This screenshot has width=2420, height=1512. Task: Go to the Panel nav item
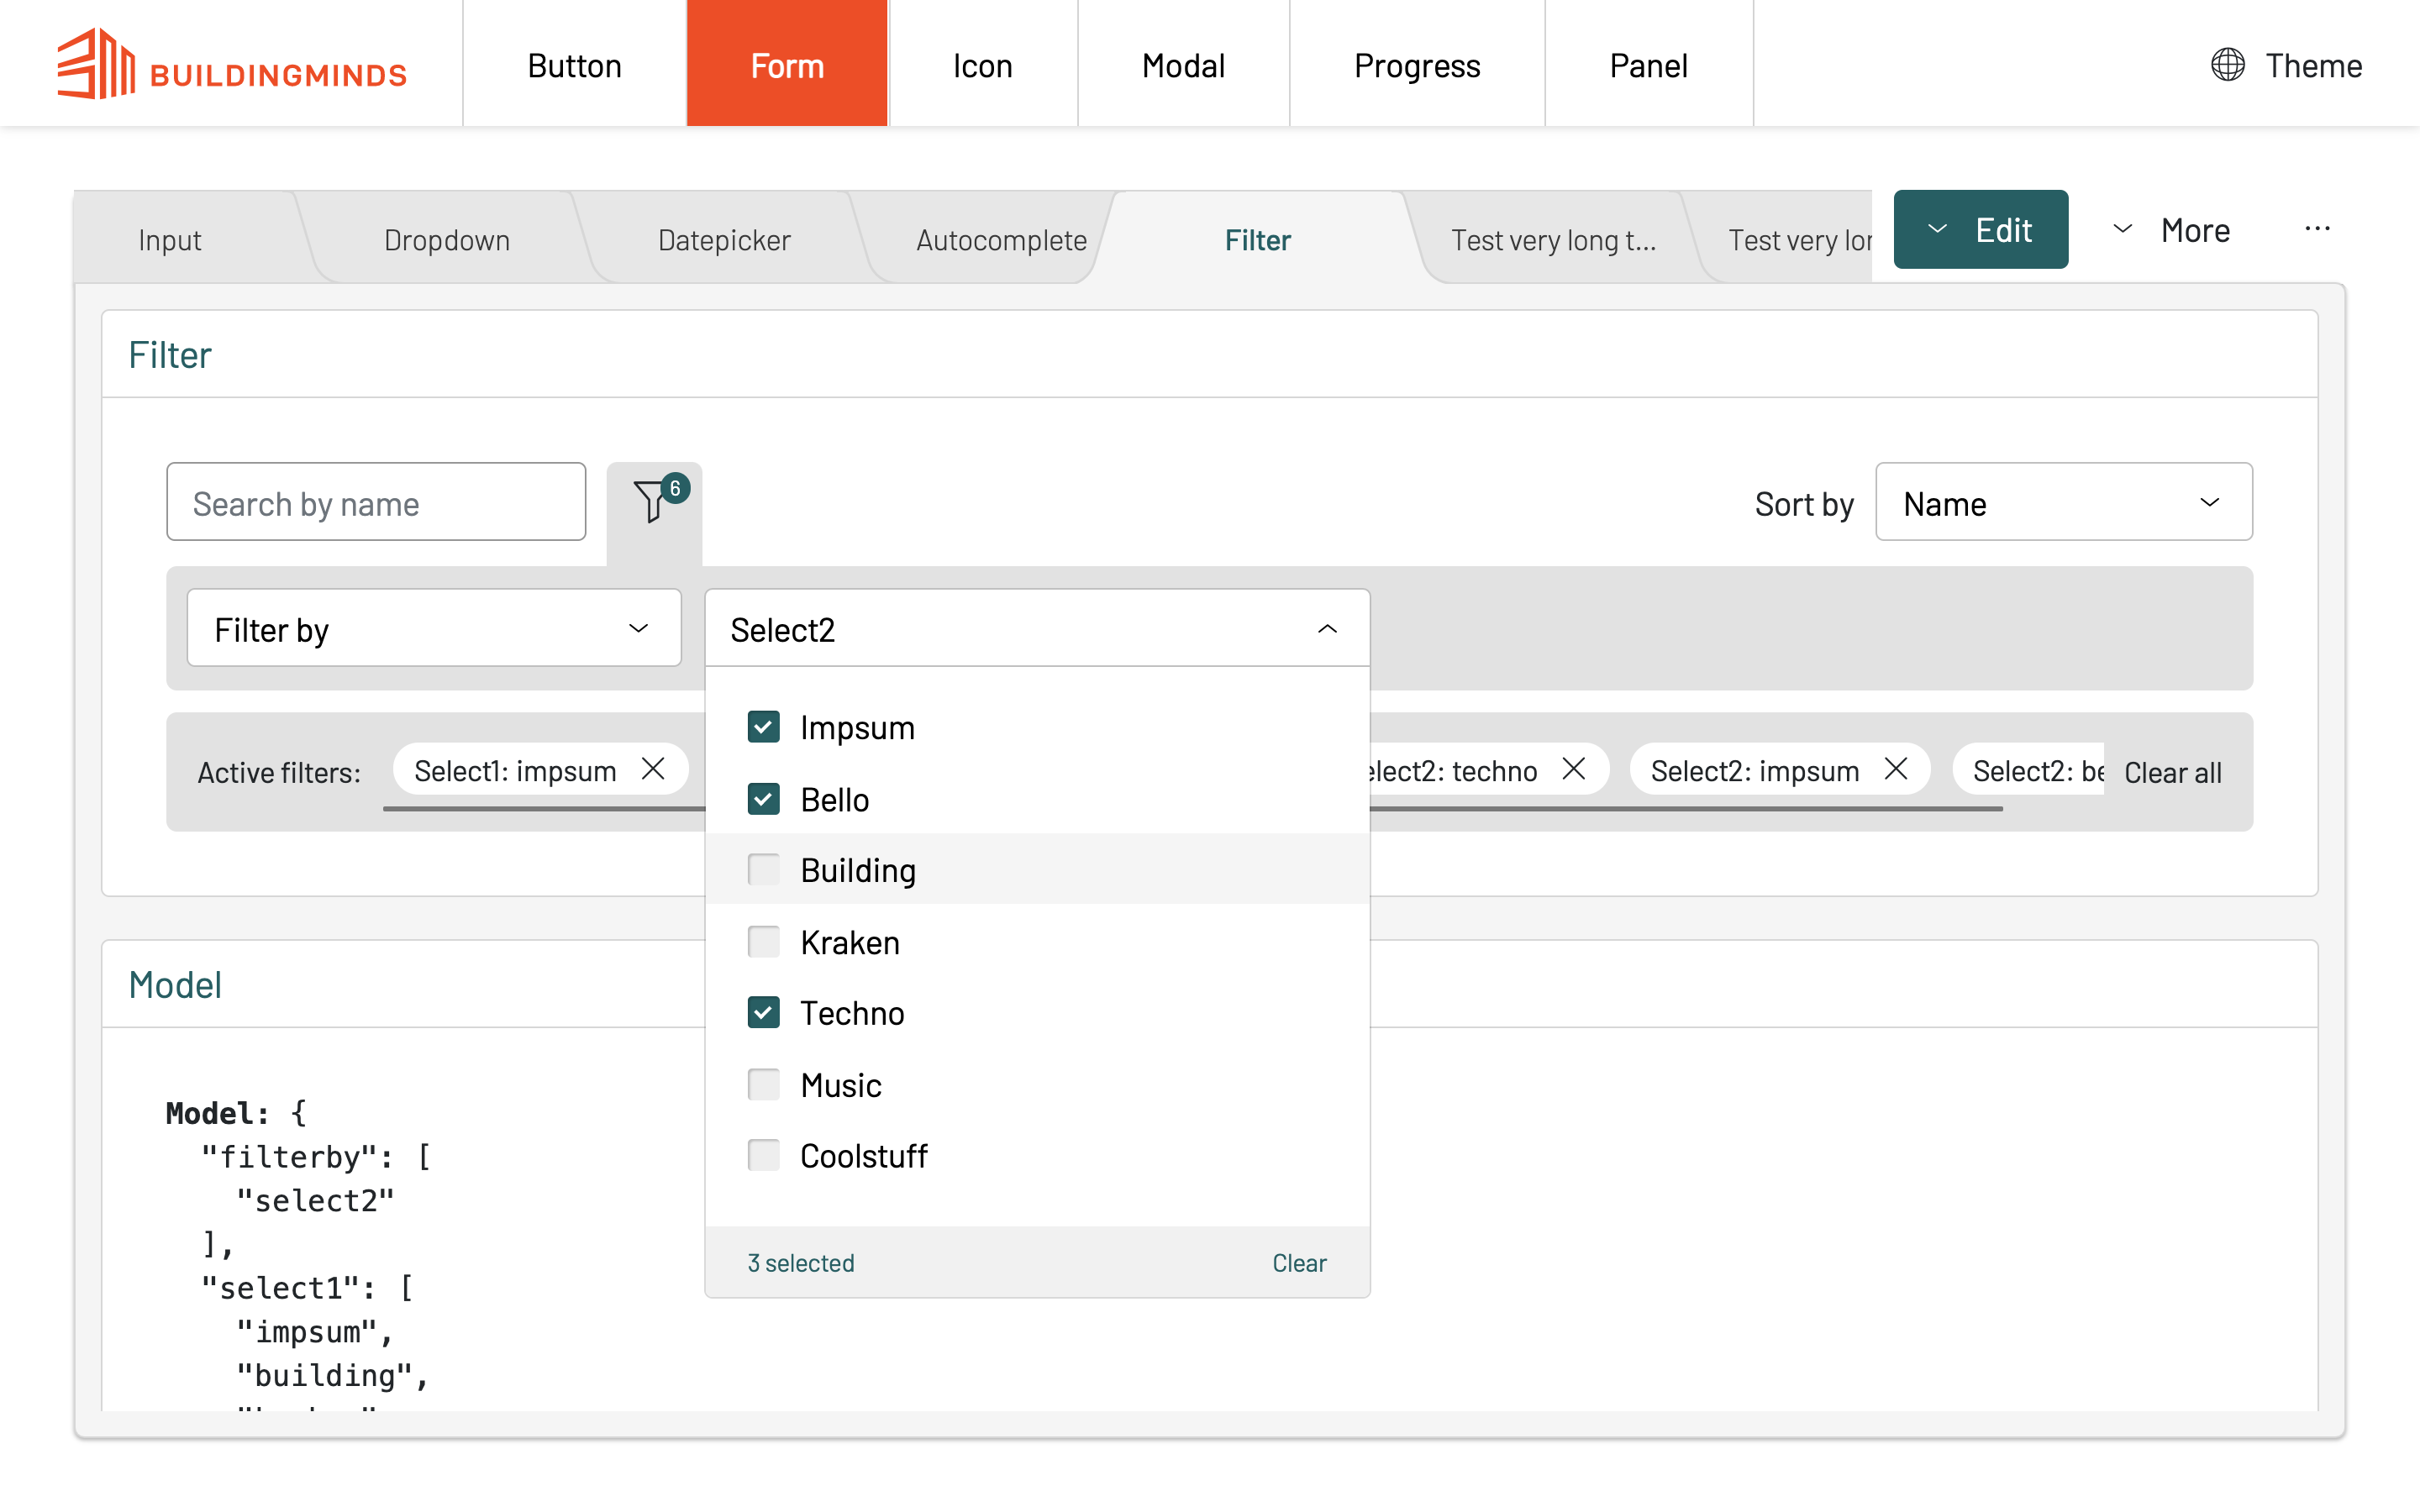1648,63
